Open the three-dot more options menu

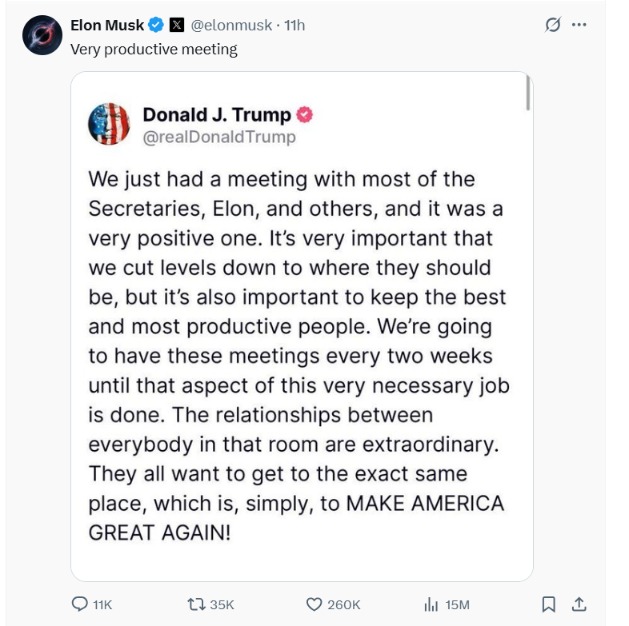(x=579, y=25)
